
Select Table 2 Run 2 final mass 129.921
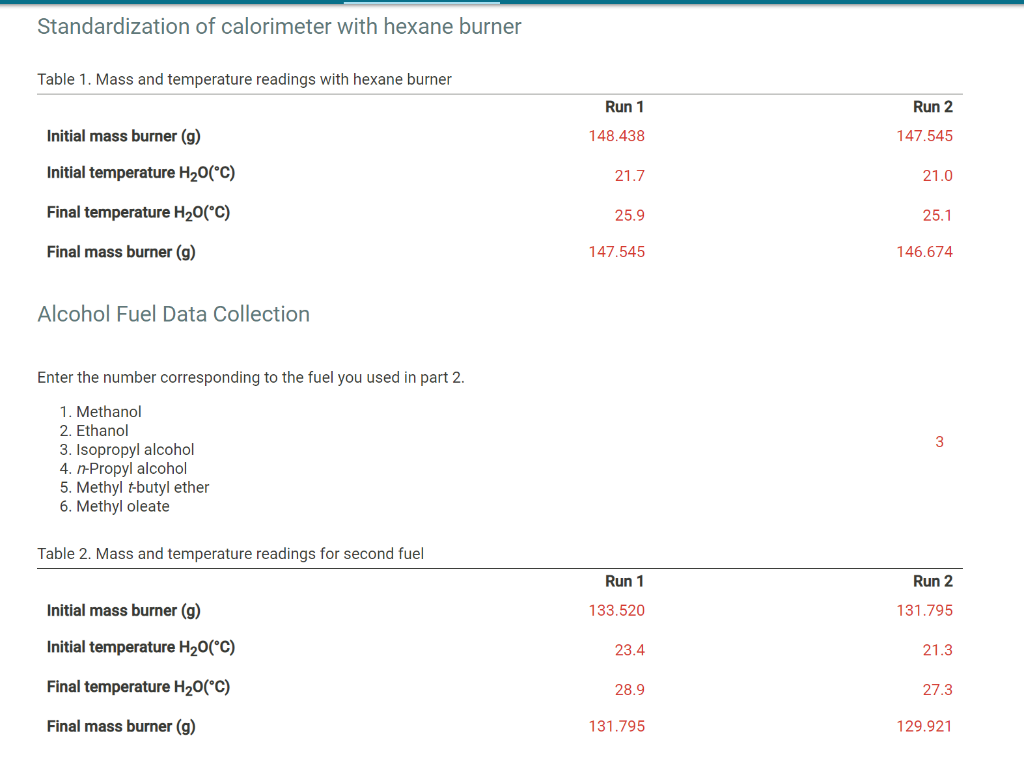tap(924, 727)
